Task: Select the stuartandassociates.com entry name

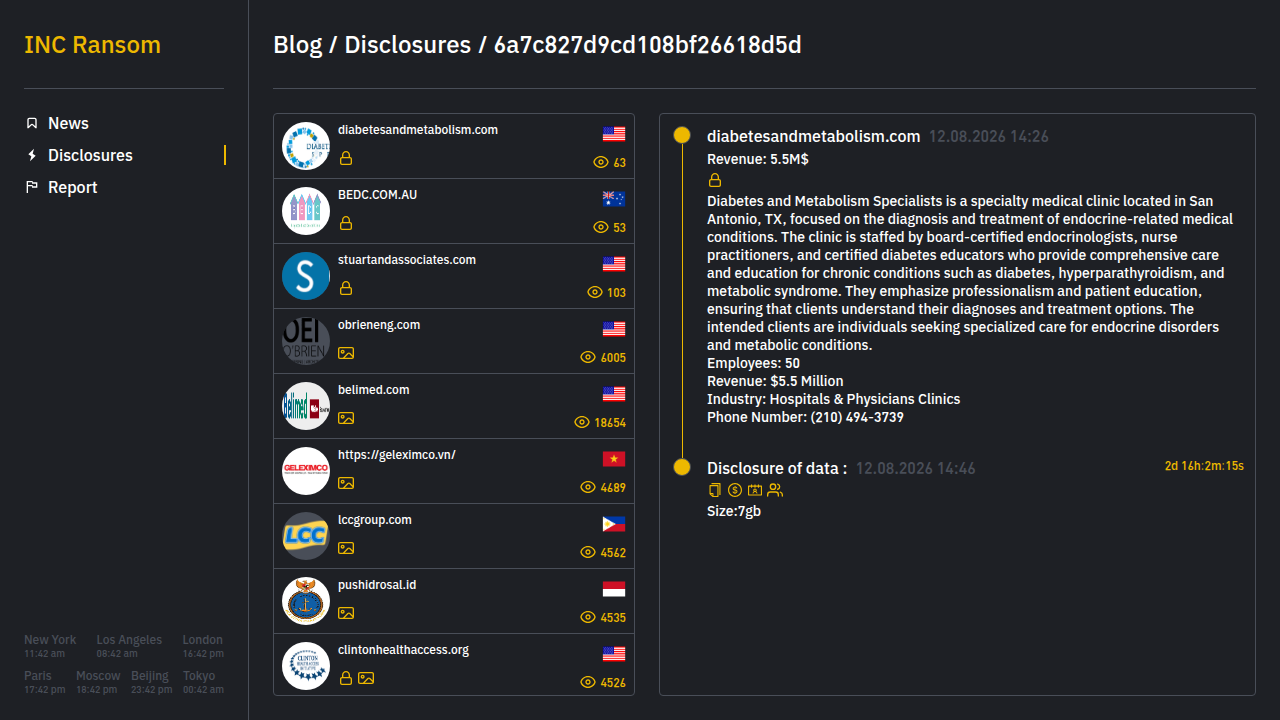Action: coord(407,260)
